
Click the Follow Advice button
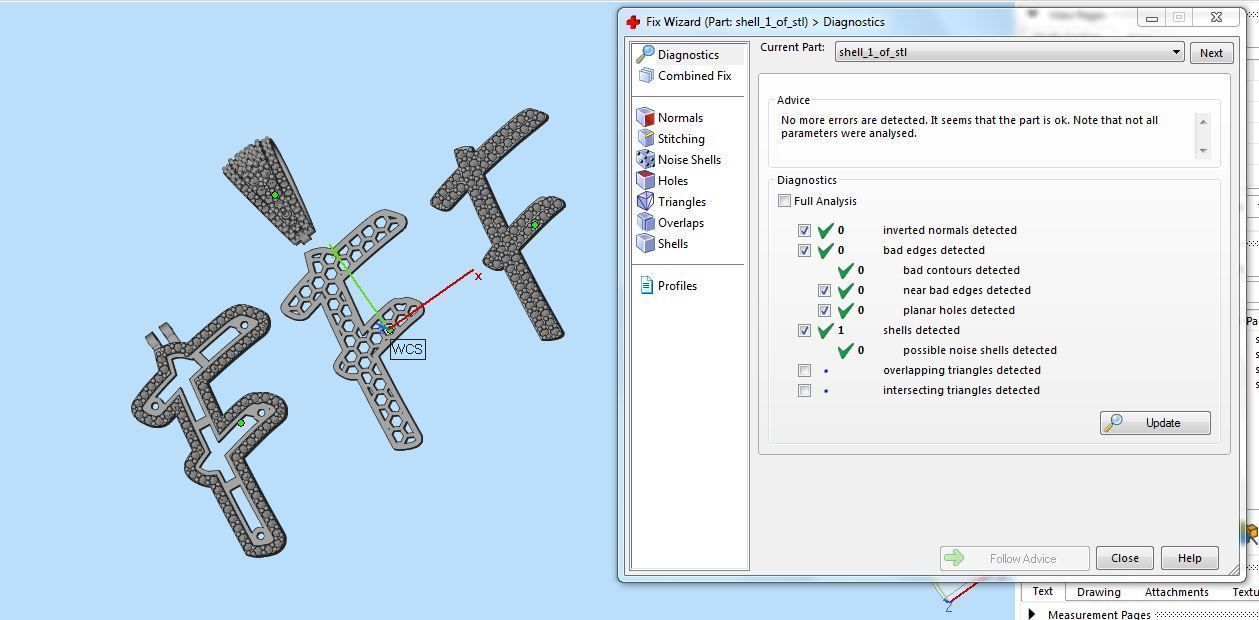1014,558
